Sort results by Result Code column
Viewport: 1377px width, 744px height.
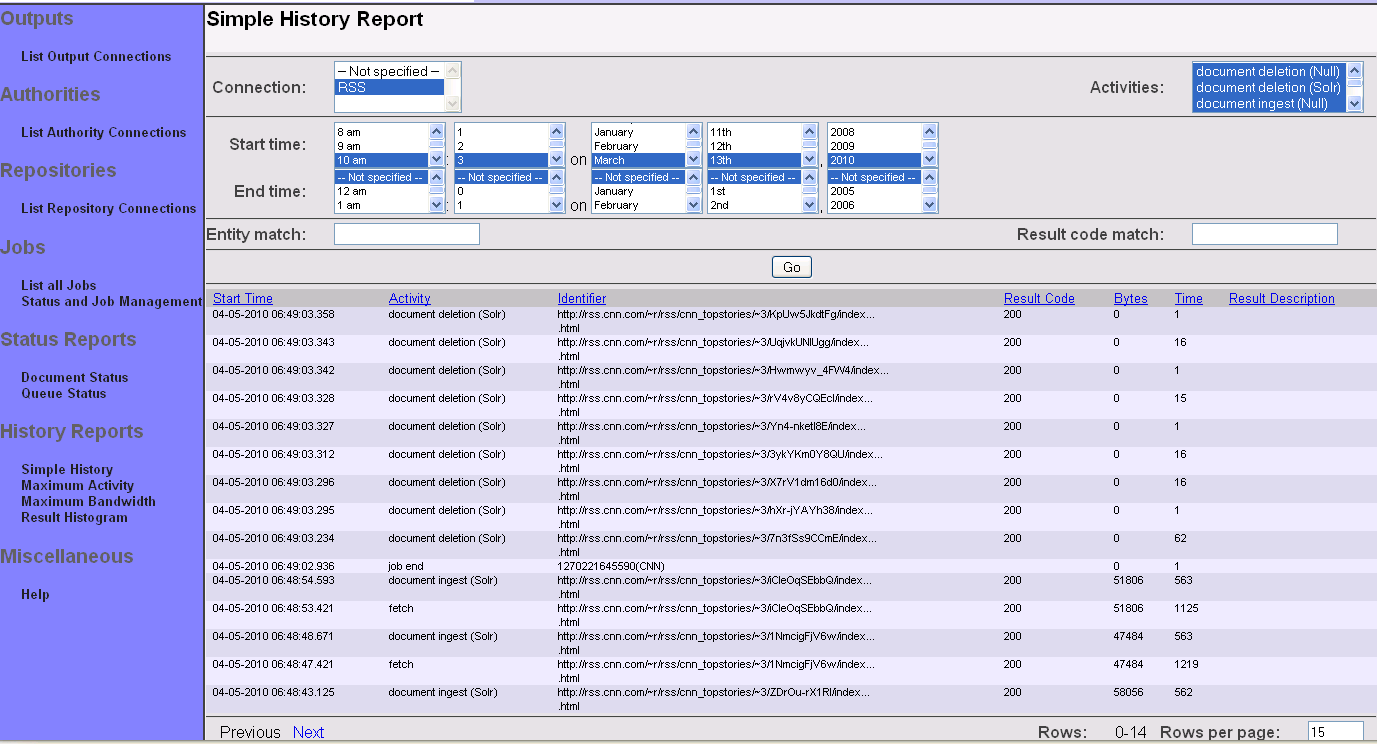pos(1038,298)
